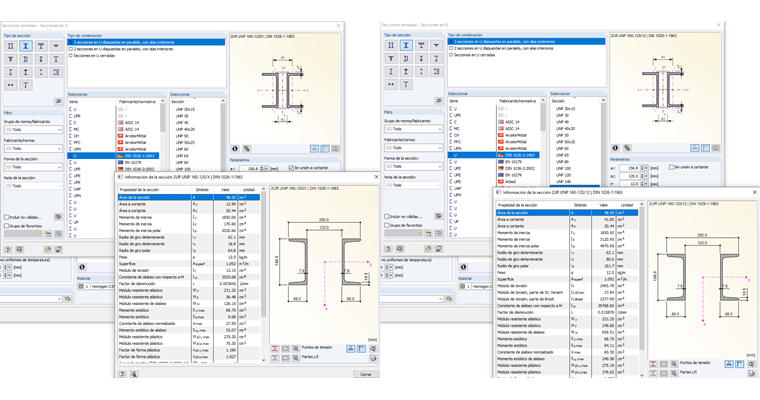This screenshot has height=400, width=760.
Task: Open 'Grupo de norma/fabricante' dropdown, right window
Action: tap(413, 129)
